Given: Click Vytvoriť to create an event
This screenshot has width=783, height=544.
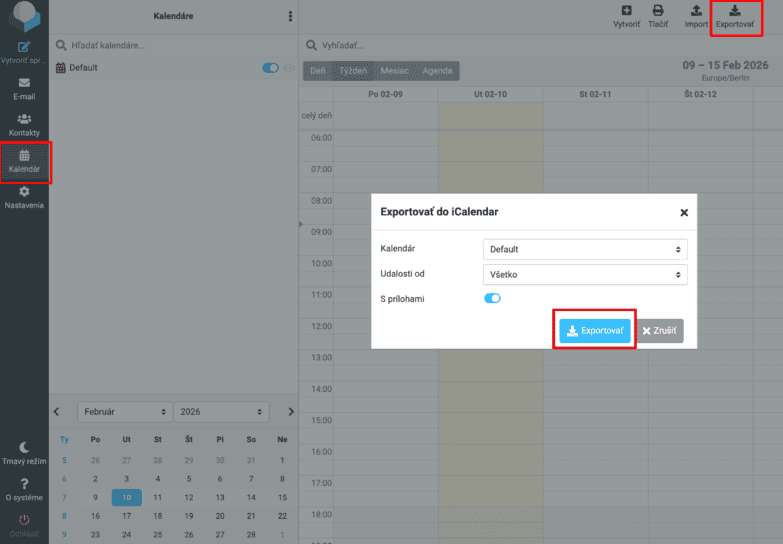Looking at the screenshot, I should click(626, 16).
